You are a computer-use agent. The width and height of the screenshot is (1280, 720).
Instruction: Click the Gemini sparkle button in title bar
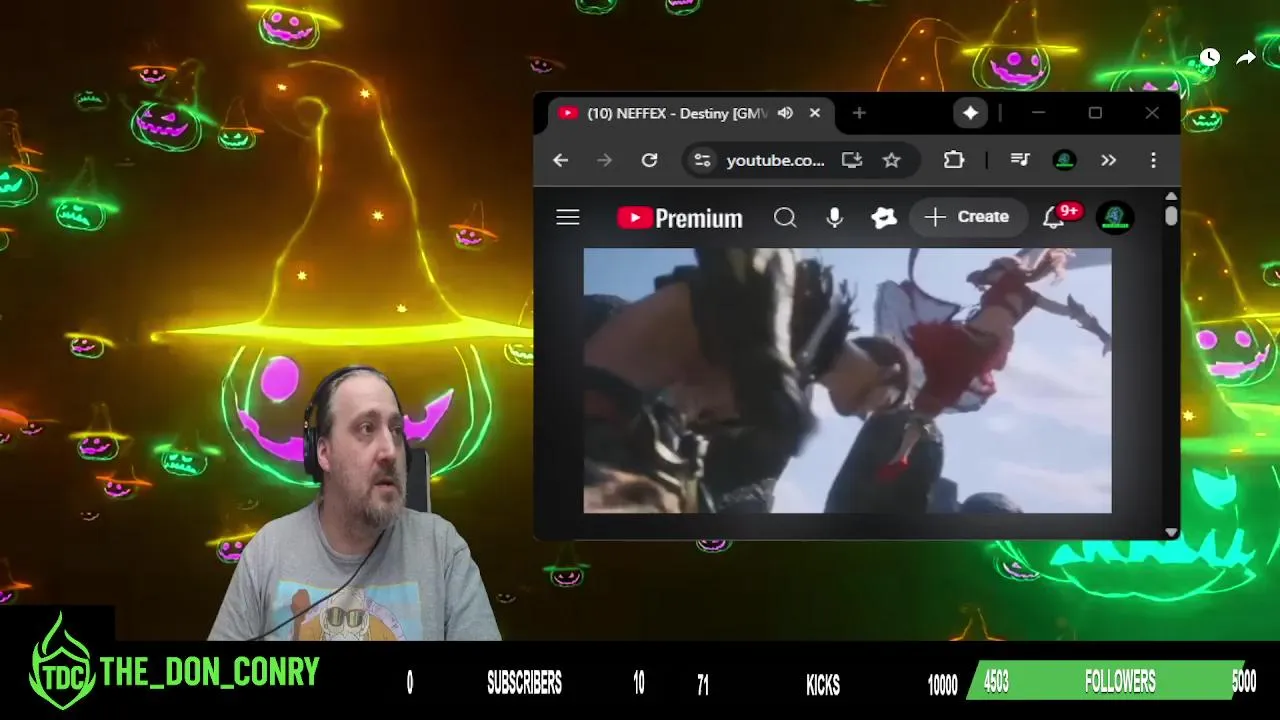(x=970, y=113)
